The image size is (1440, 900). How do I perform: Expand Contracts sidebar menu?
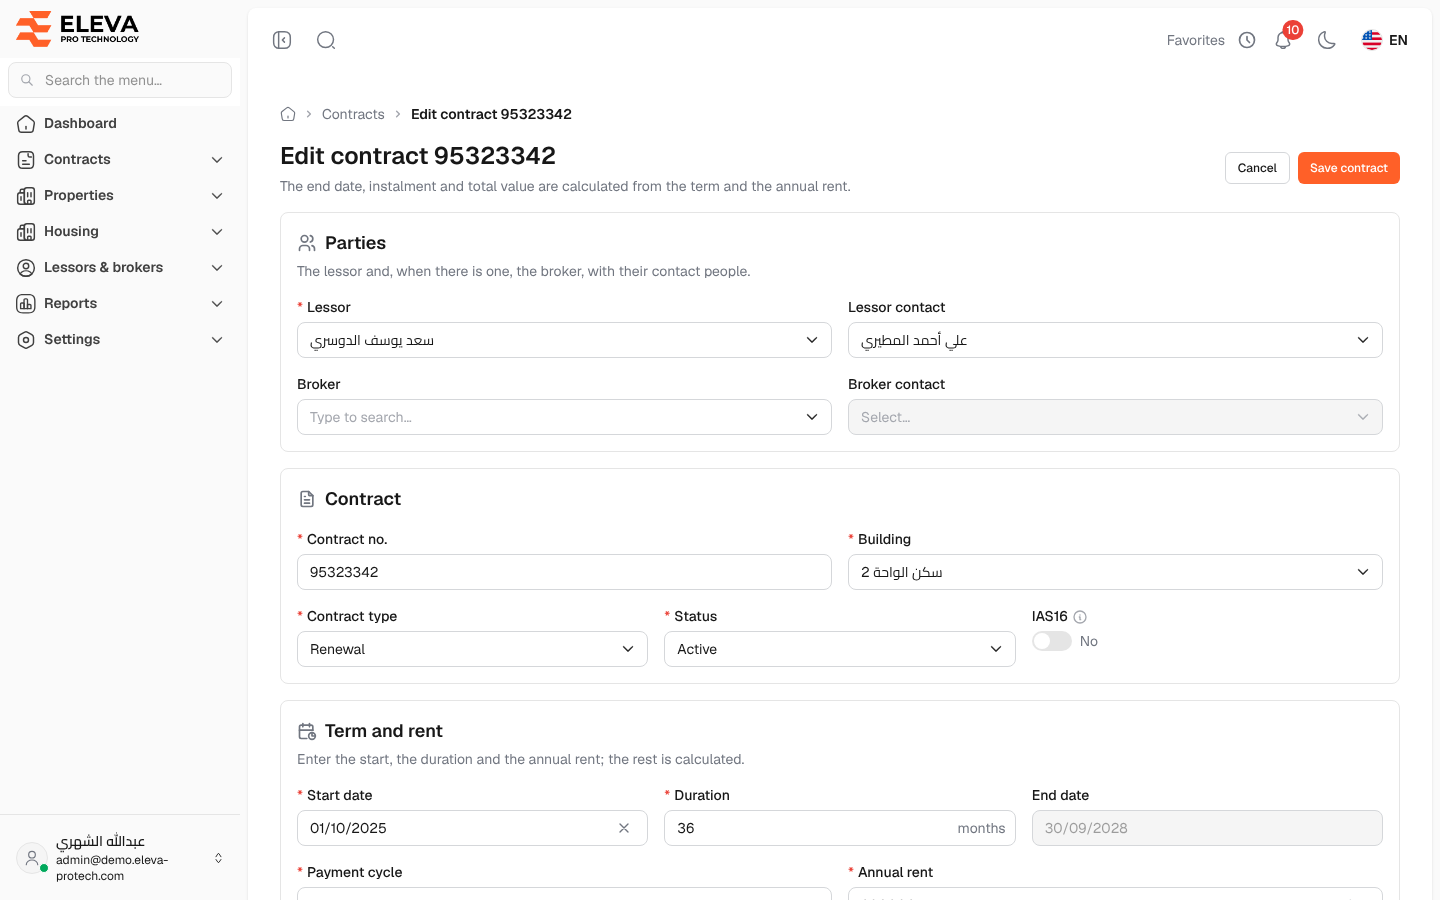coord(120,159)
